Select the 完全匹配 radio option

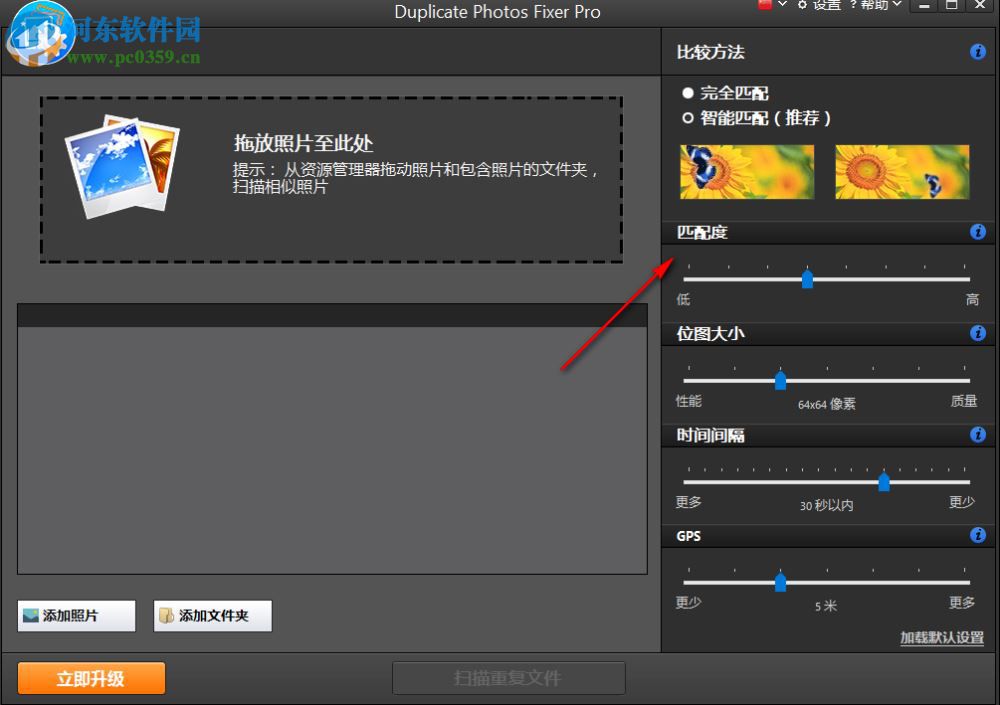click(689, 93)
